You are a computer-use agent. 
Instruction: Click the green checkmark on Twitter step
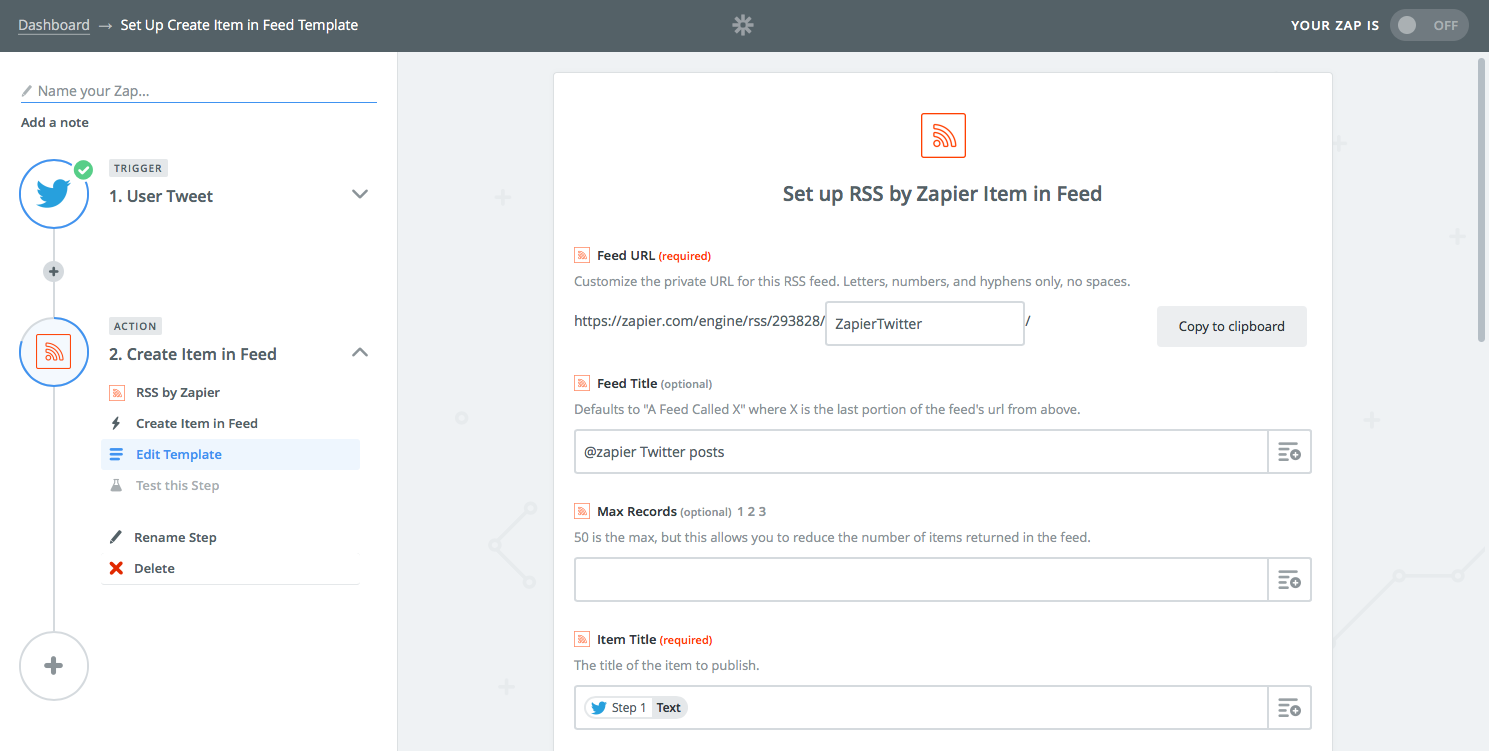pos(83,170)
